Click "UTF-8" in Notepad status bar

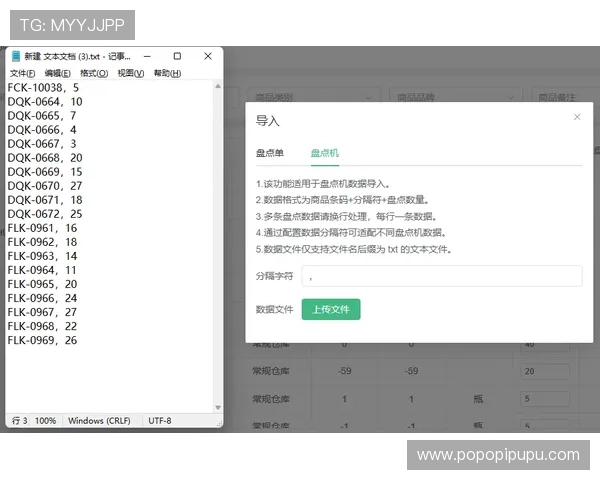pyautogui.click(x=160, y=421)
